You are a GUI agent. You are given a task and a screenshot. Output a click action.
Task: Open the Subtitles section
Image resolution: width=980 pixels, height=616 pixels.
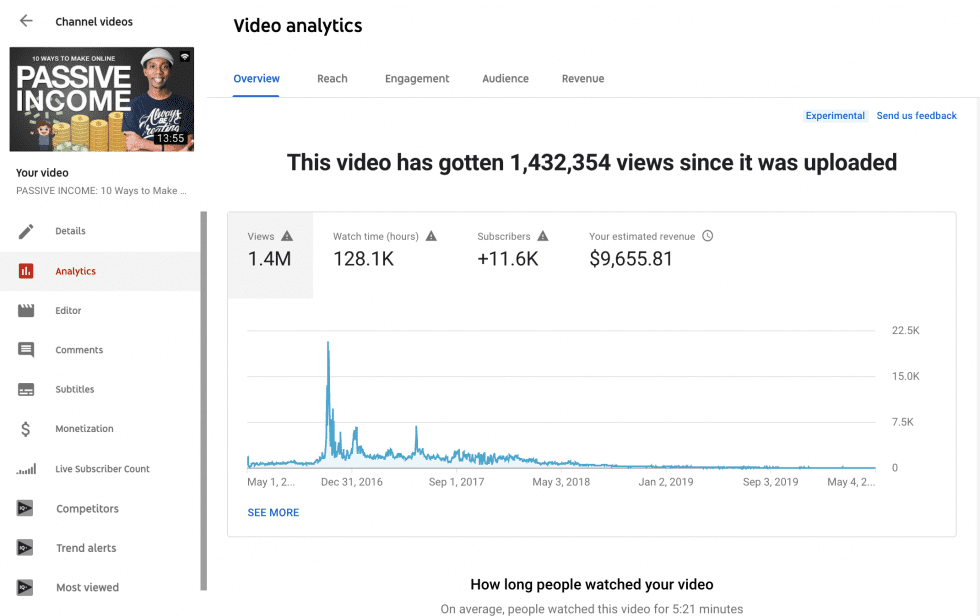(x=28, y=389)
